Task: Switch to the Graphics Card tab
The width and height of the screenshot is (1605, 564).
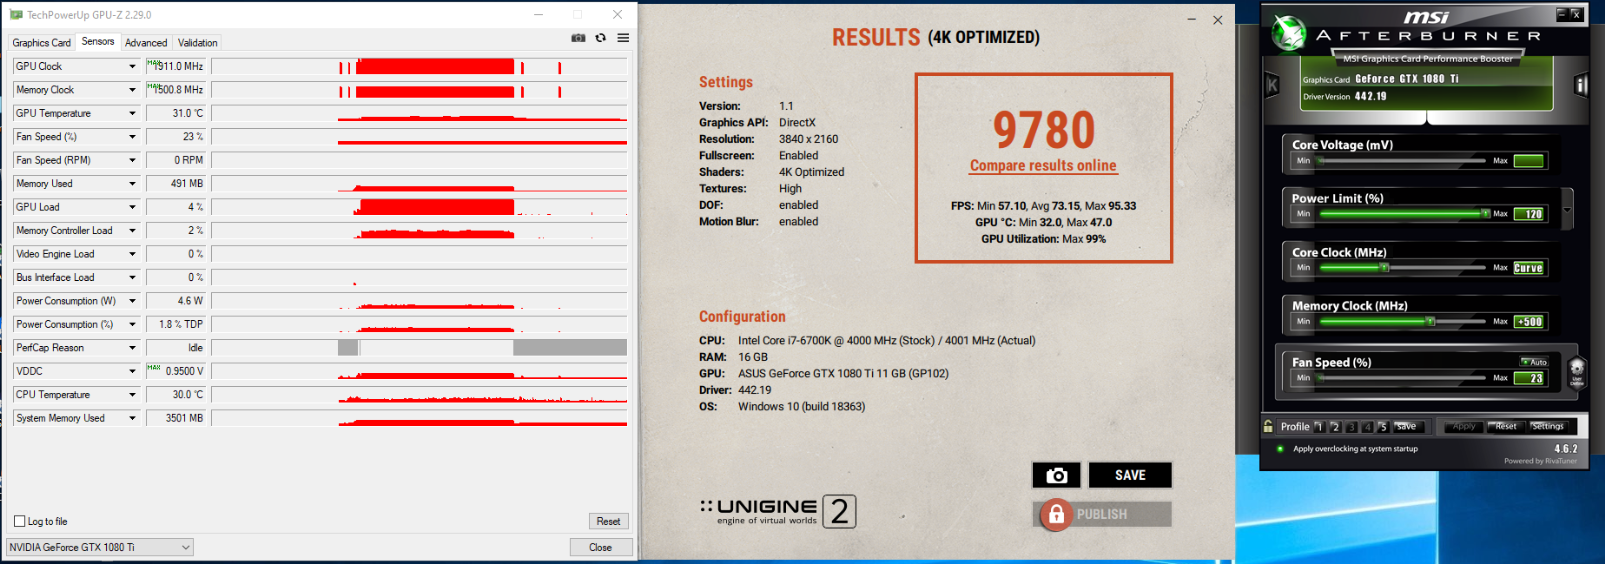Action: click(x=41, y=43)
